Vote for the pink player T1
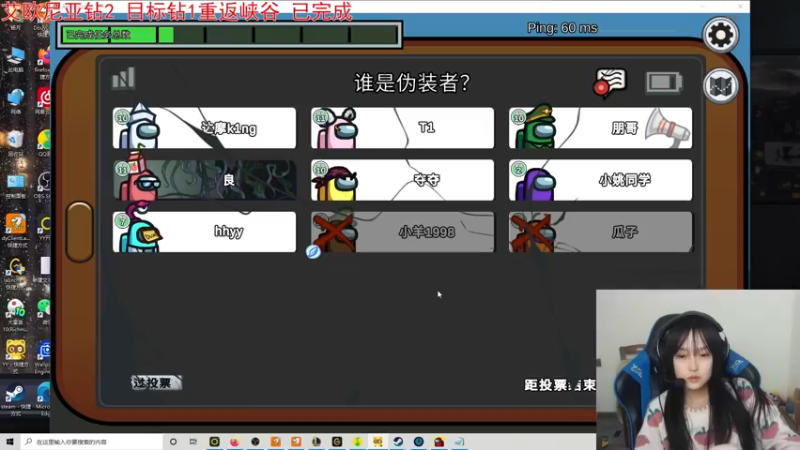The image size is (800, 450). pos(403,128)
